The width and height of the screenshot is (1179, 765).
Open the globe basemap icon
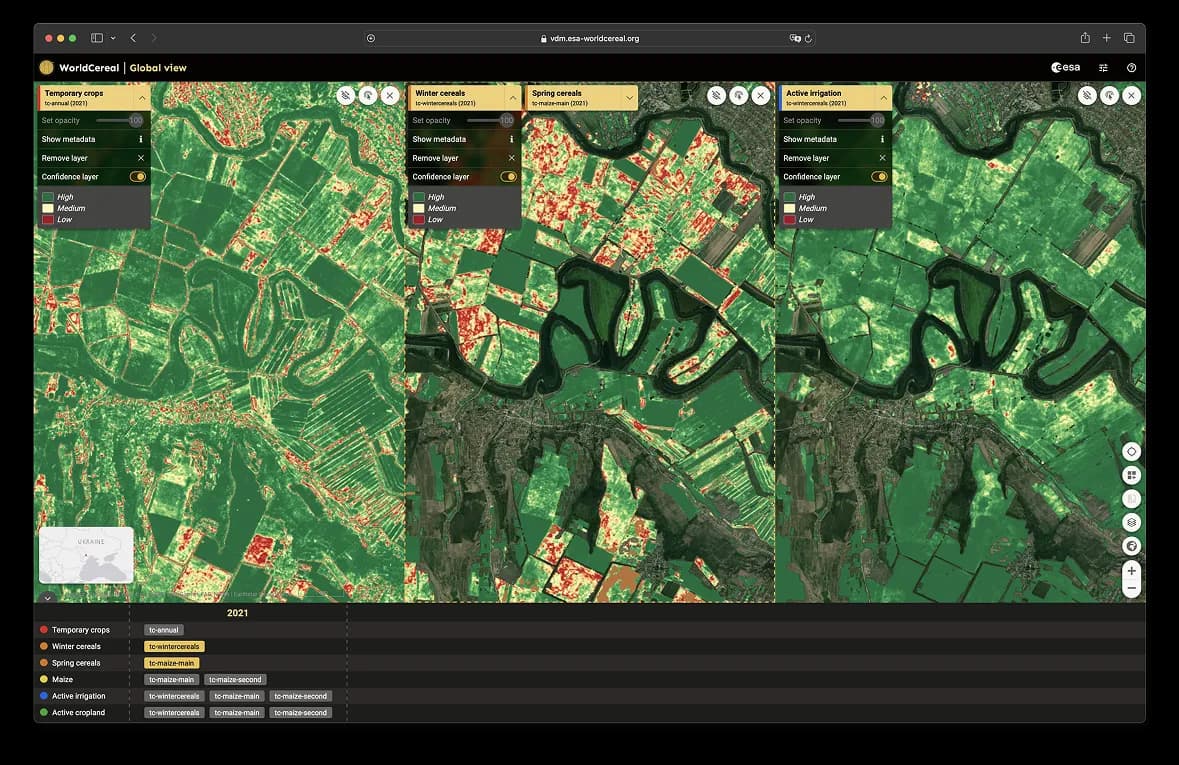pyautogui.click(x=1131, y=546)
